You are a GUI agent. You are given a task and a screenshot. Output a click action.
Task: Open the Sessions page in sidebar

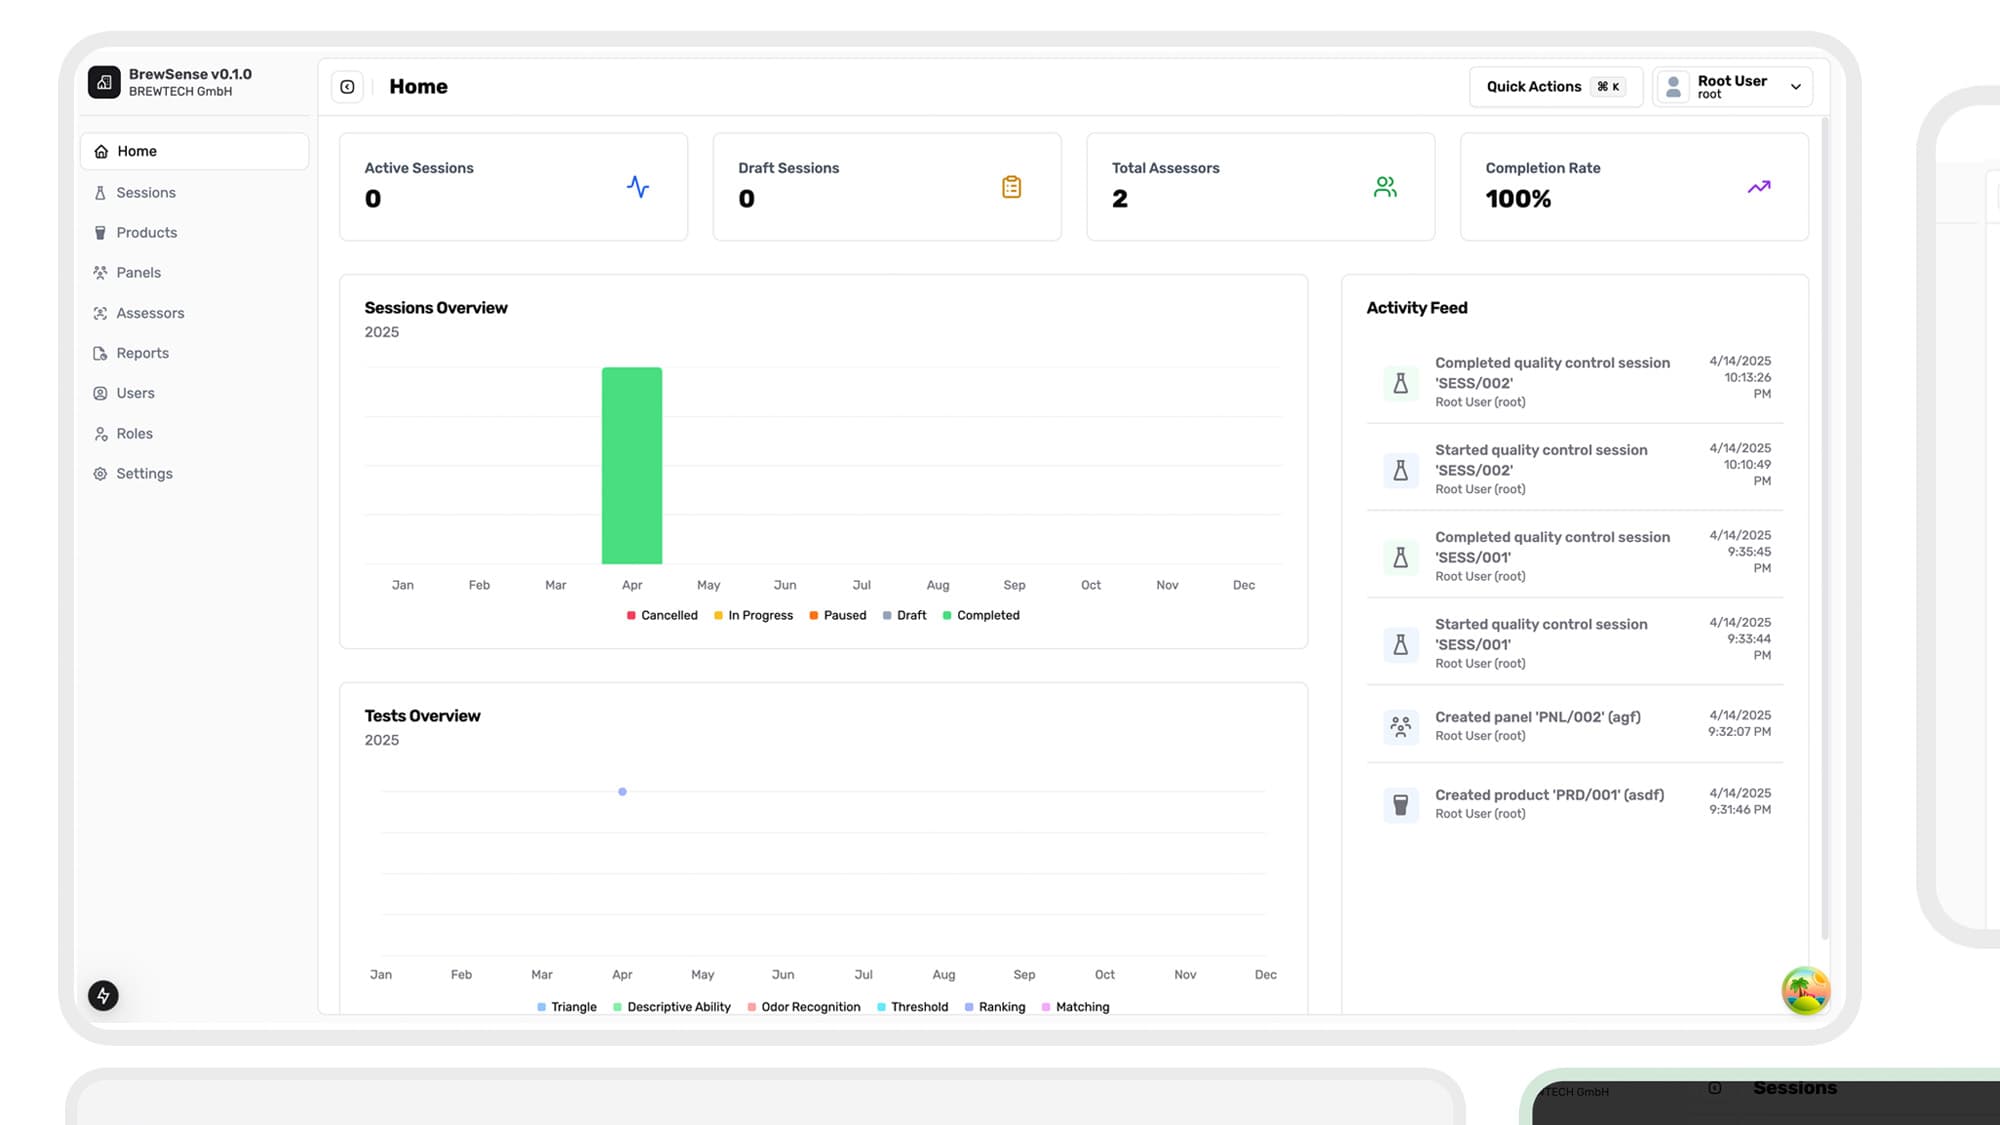point(194,192)
